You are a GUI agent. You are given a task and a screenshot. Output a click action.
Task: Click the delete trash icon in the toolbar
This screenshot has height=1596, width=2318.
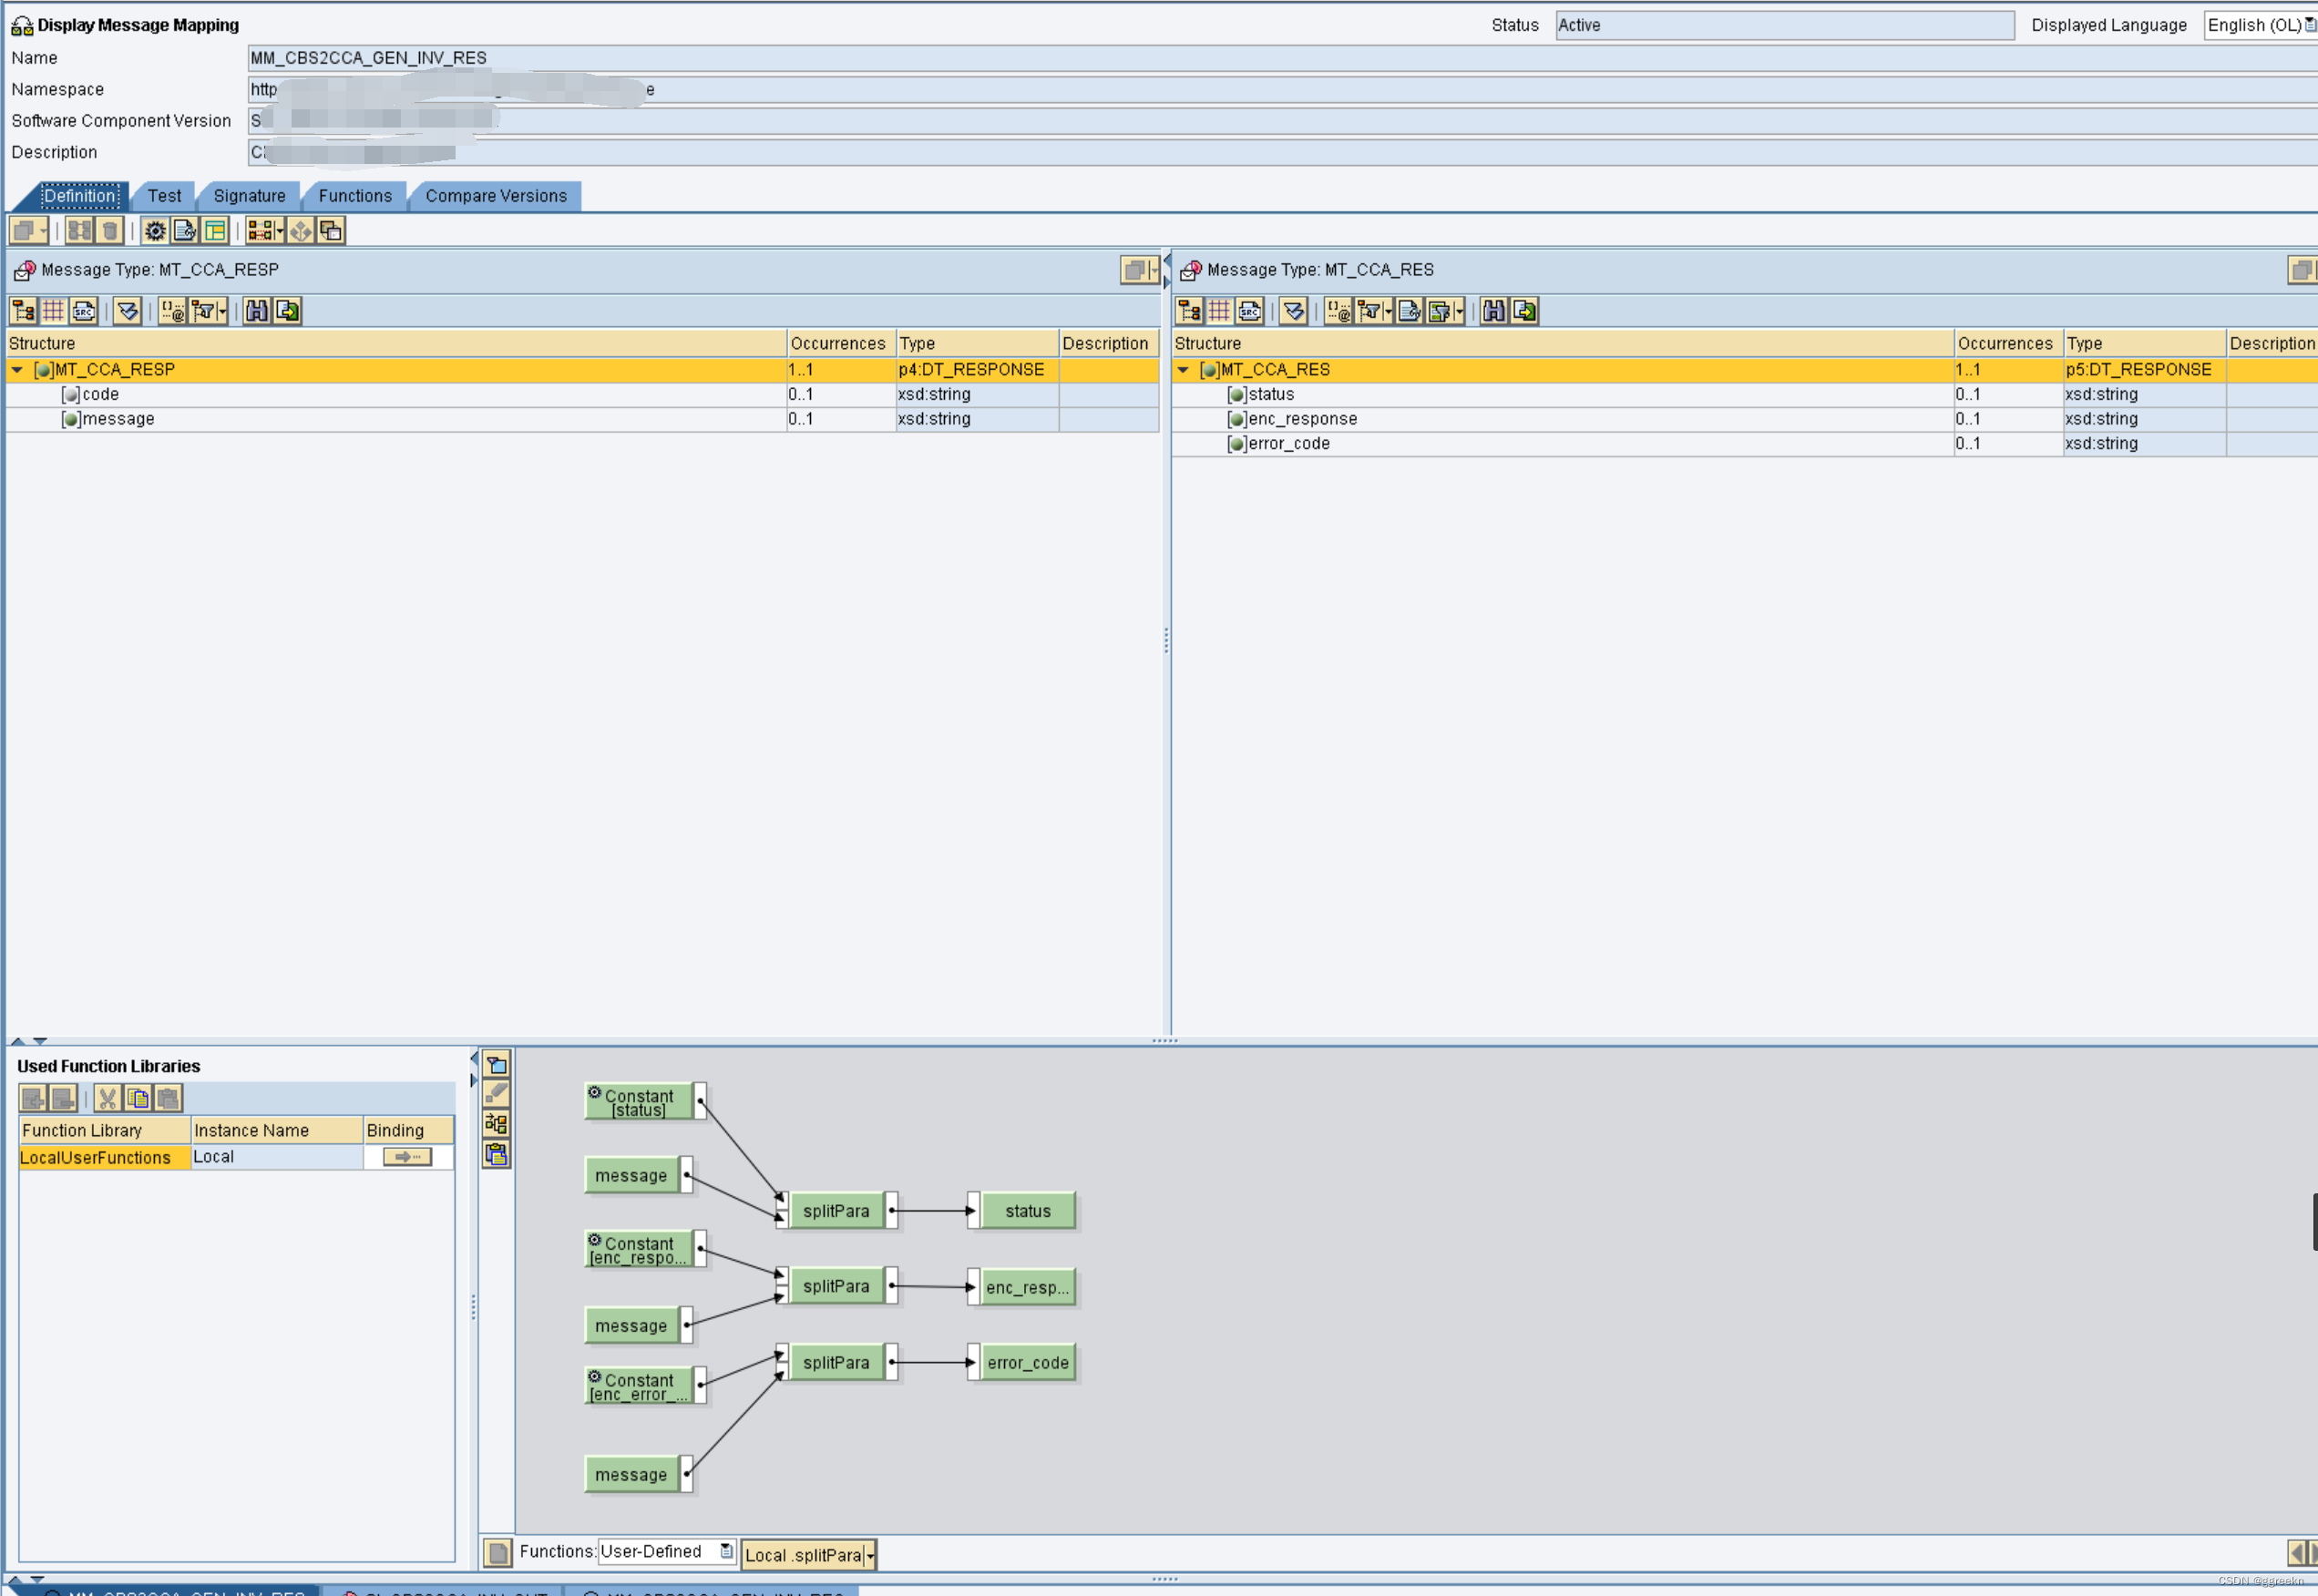[110, 231]
